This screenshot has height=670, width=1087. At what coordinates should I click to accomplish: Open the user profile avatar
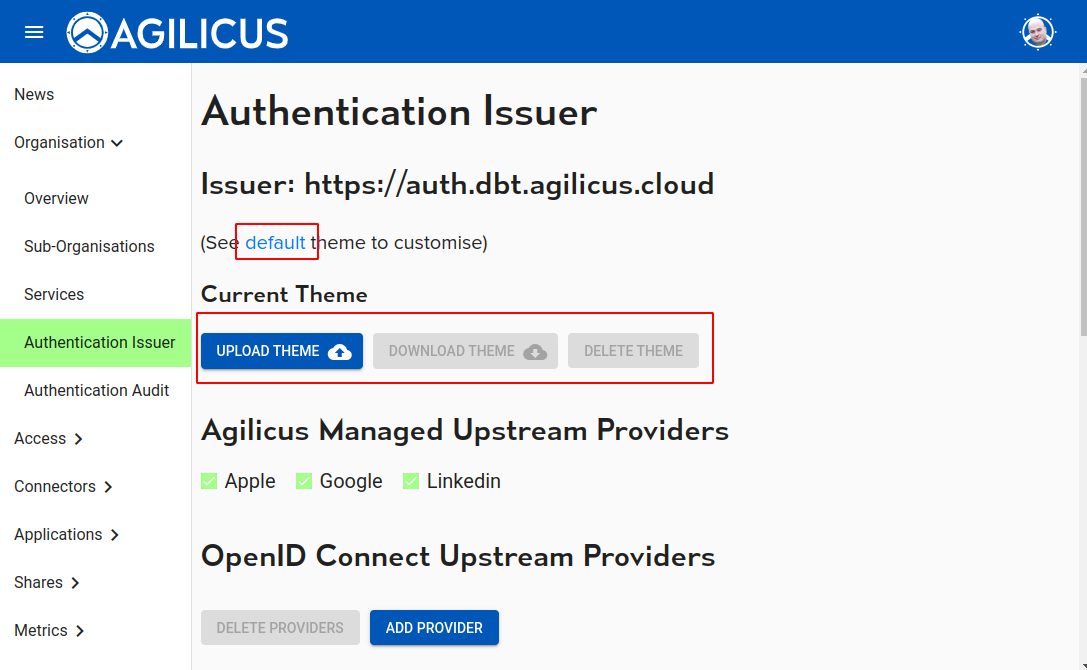pyautogui.click(x=1038, y=32)
